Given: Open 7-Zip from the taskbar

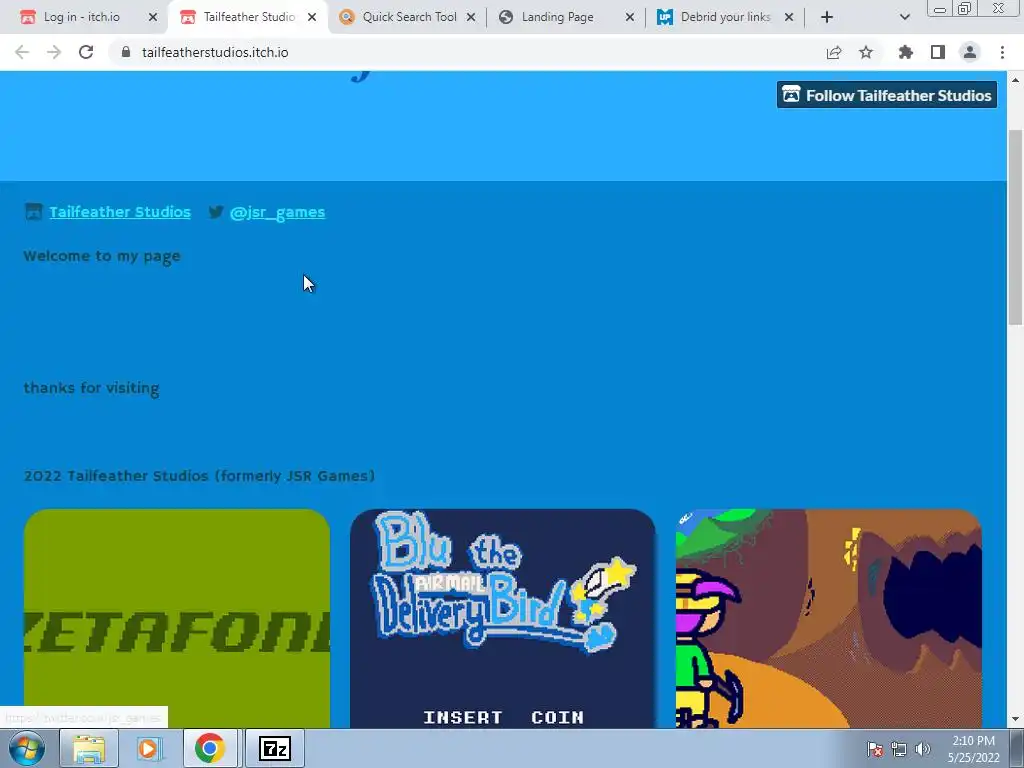Looking at the screenshot, I should pos(274,748).
